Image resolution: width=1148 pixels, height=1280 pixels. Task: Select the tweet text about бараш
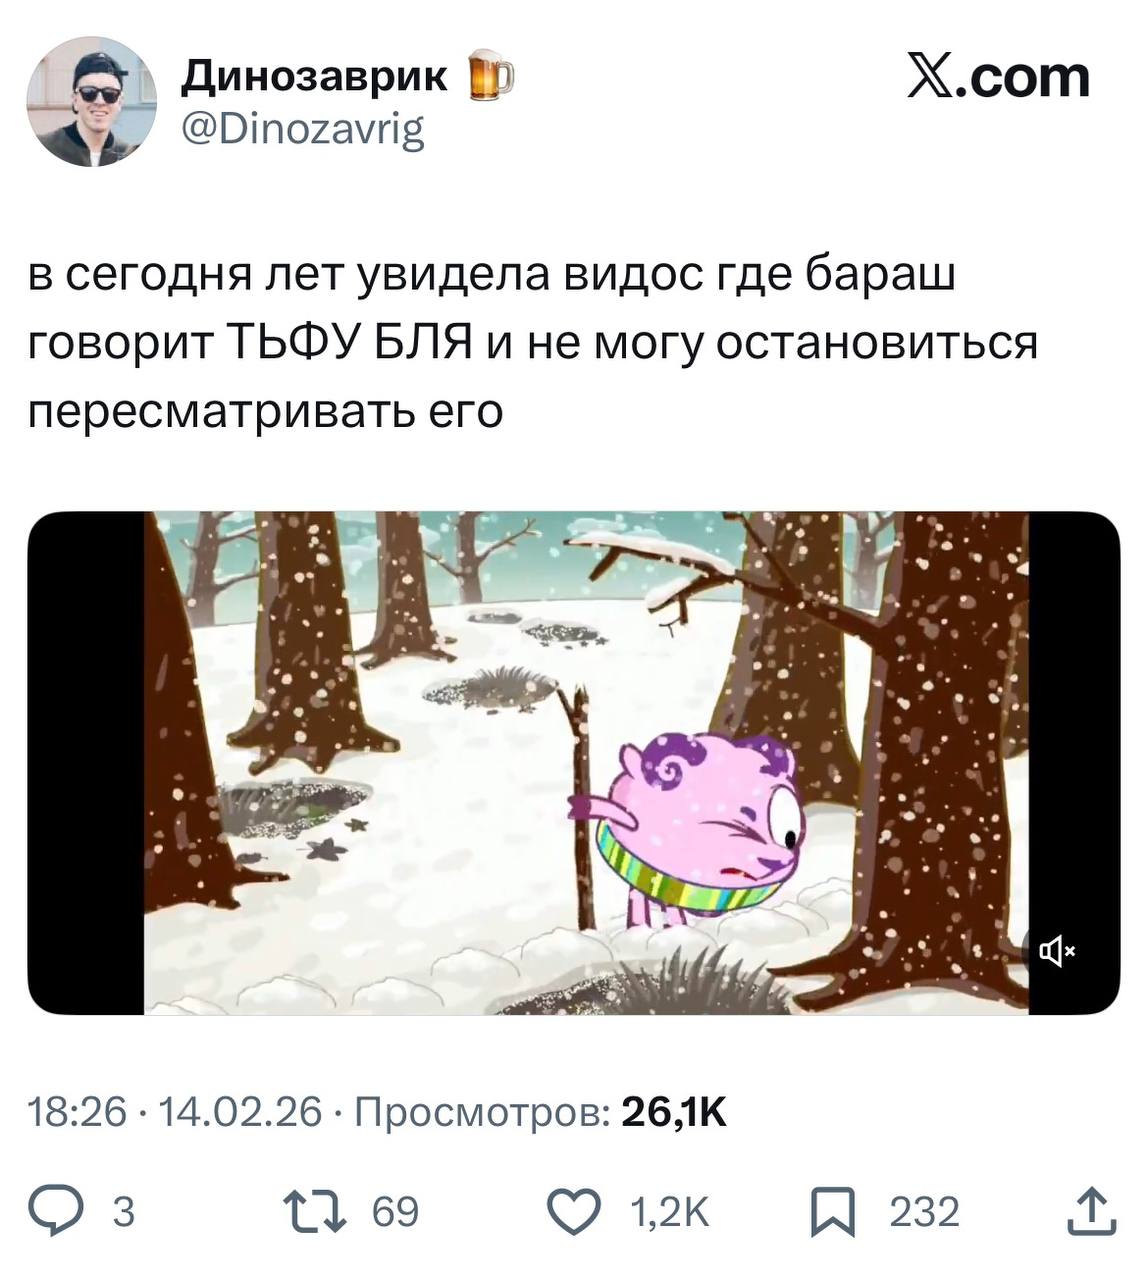pos(532,343)
